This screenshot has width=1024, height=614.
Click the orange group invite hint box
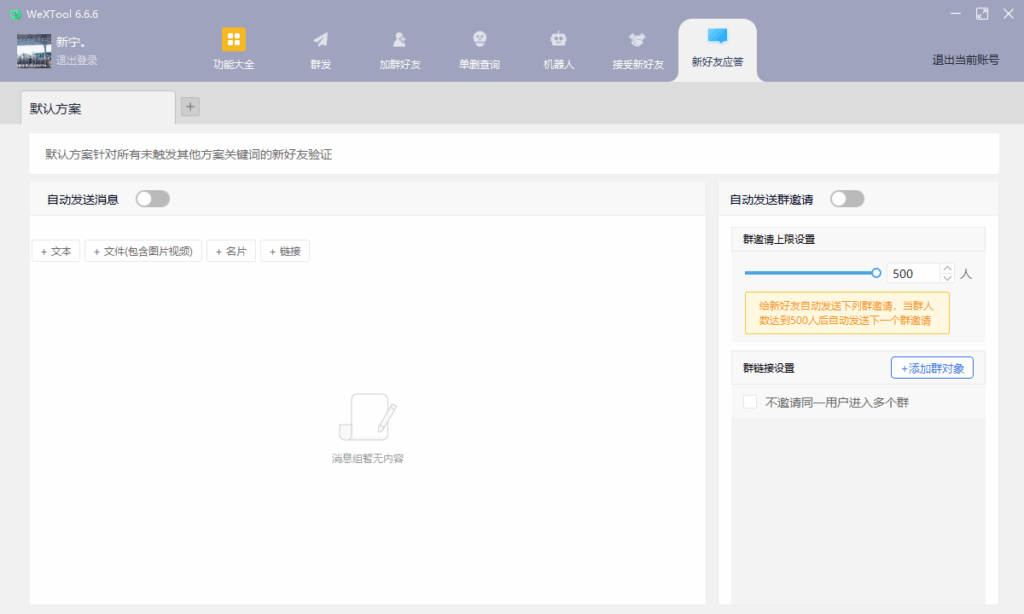tap(847, 313)
